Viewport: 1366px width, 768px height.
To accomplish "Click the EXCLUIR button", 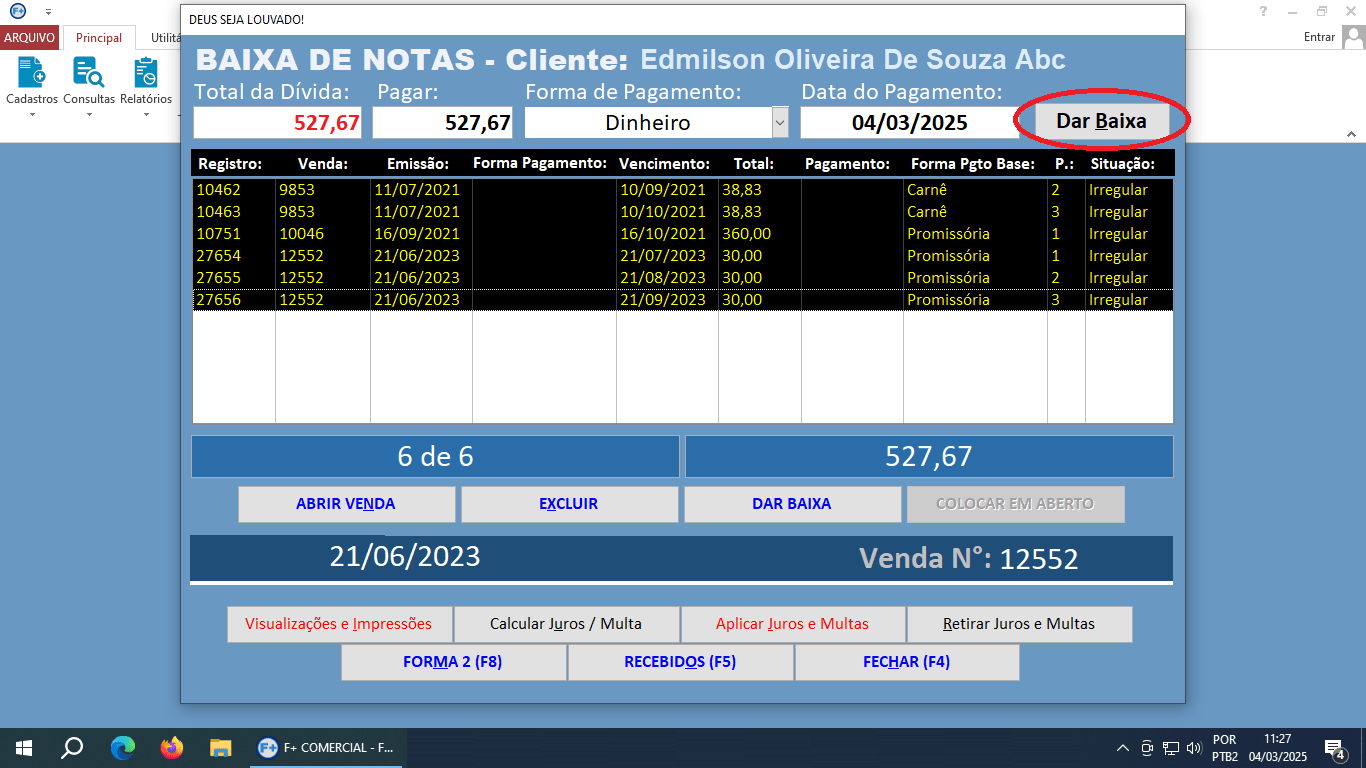I will [569, 504].
